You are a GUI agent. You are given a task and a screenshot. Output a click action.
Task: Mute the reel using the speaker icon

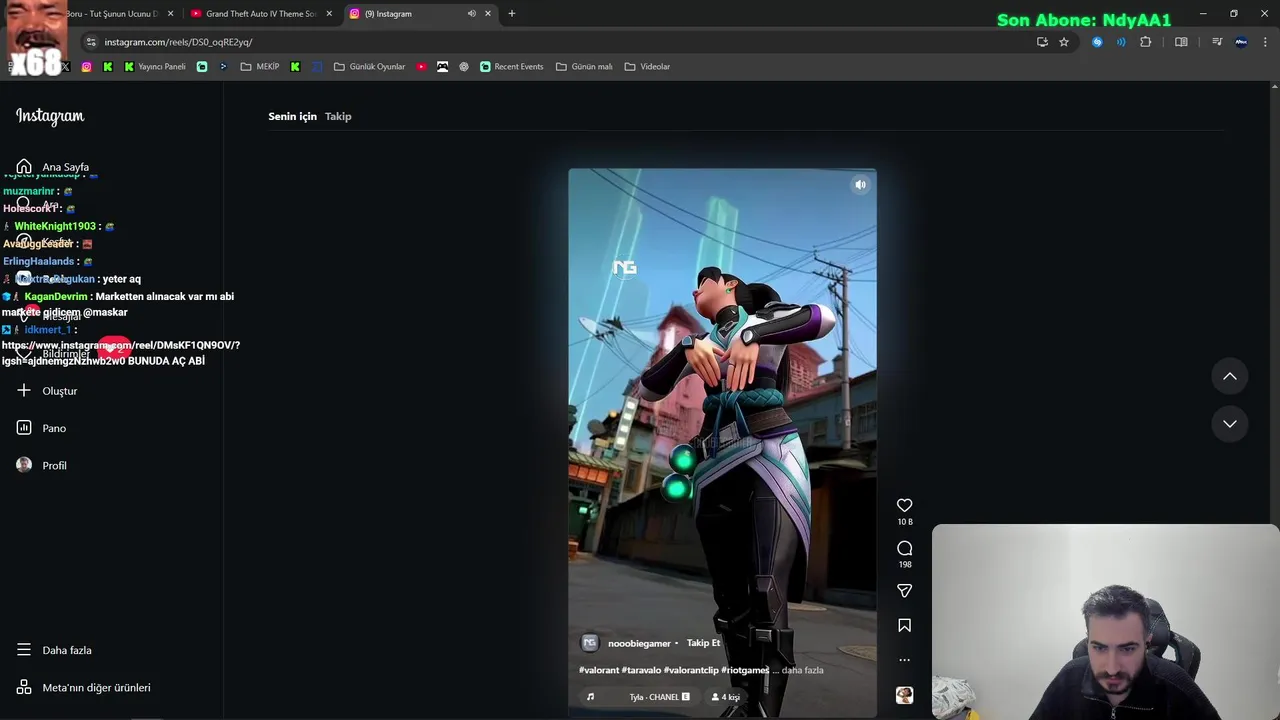pyautogui.click(x=860, y=185)
